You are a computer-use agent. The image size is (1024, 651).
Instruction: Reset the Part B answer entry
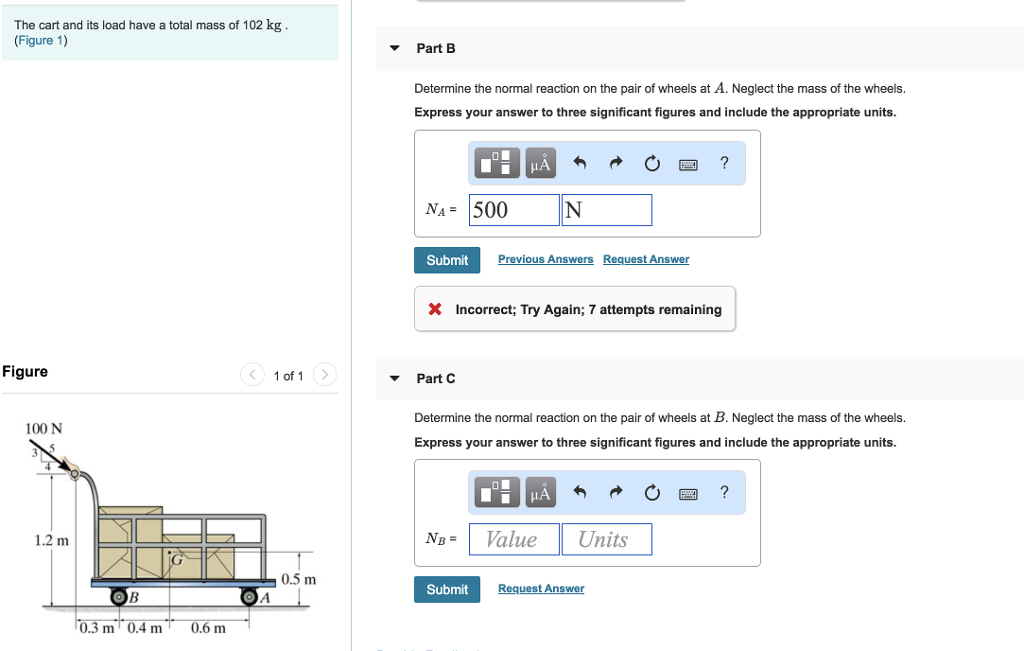coord(652,162)
